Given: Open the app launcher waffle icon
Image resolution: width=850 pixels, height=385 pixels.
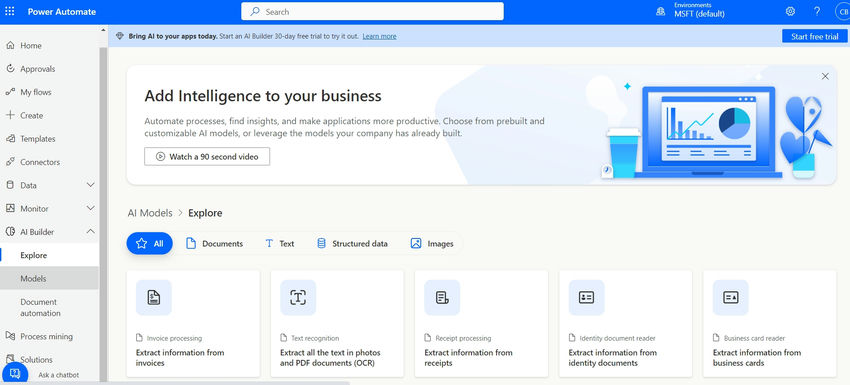Looking at the screenshot, I should pyautogui.click(x=10, y=11).
